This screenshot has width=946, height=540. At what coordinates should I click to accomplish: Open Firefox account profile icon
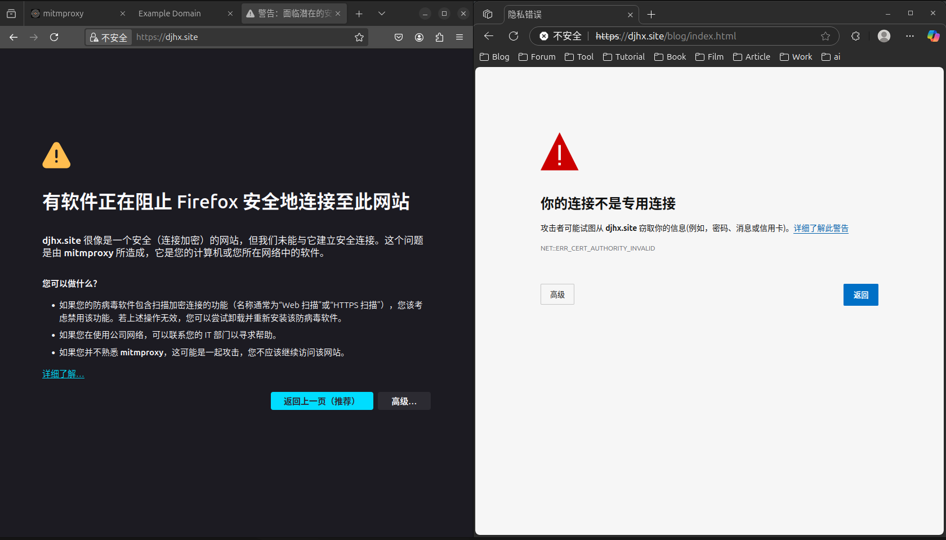coord(419,37)
